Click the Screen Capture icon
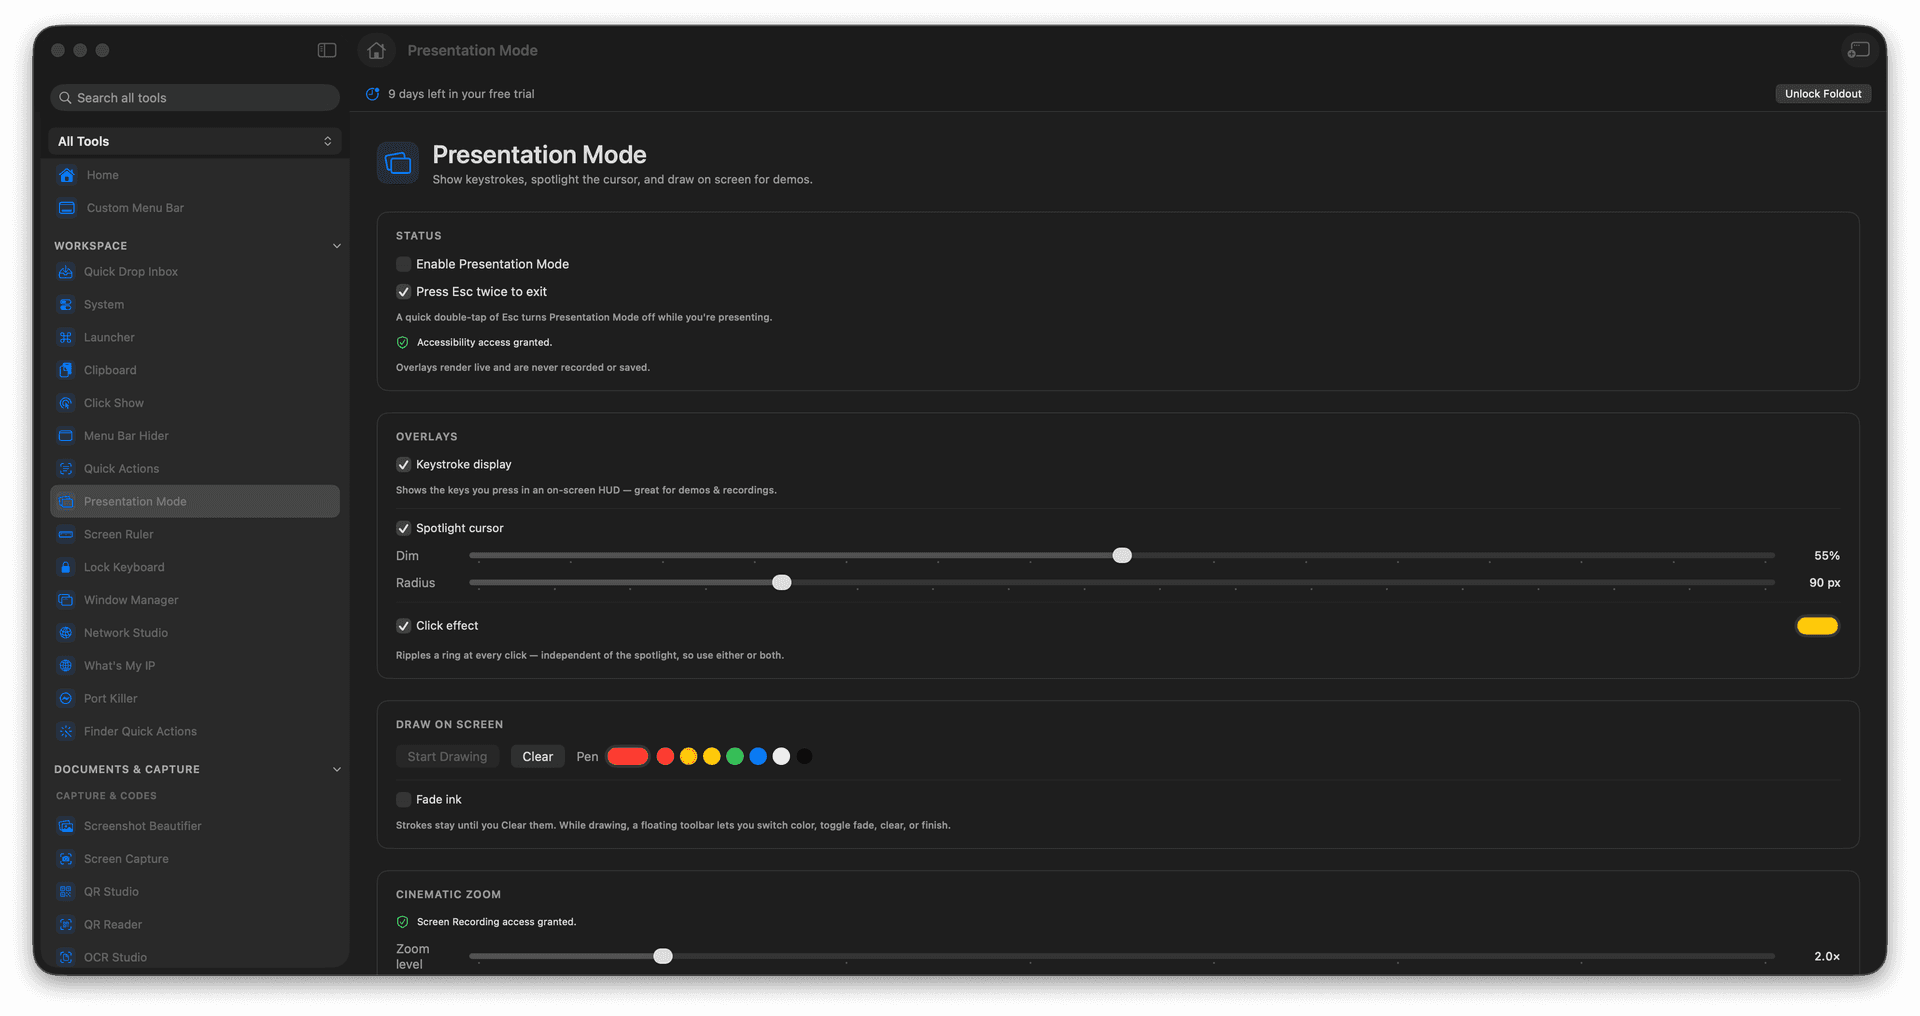1920x1016 pixels. click(x=66, y=859)
